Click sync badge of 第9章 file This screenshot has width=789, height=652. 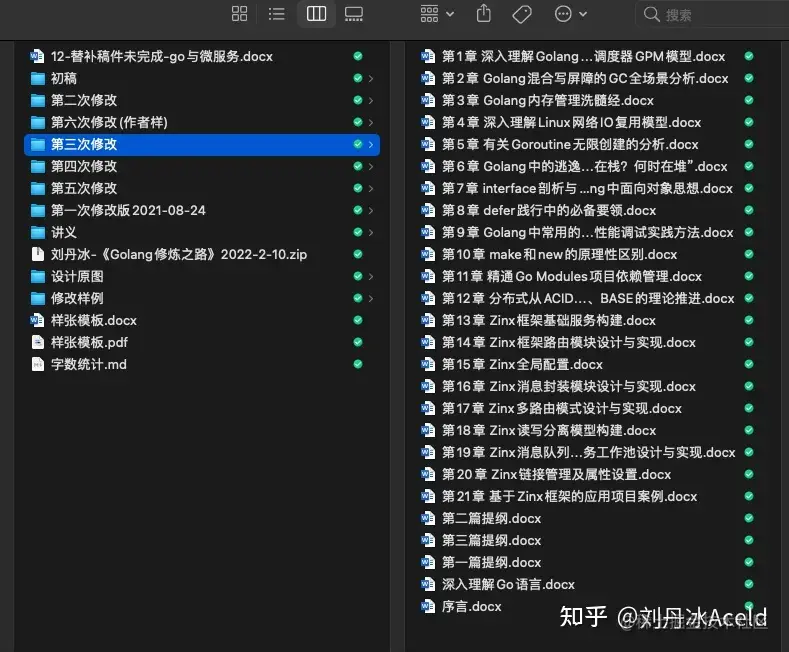[749, 232]
